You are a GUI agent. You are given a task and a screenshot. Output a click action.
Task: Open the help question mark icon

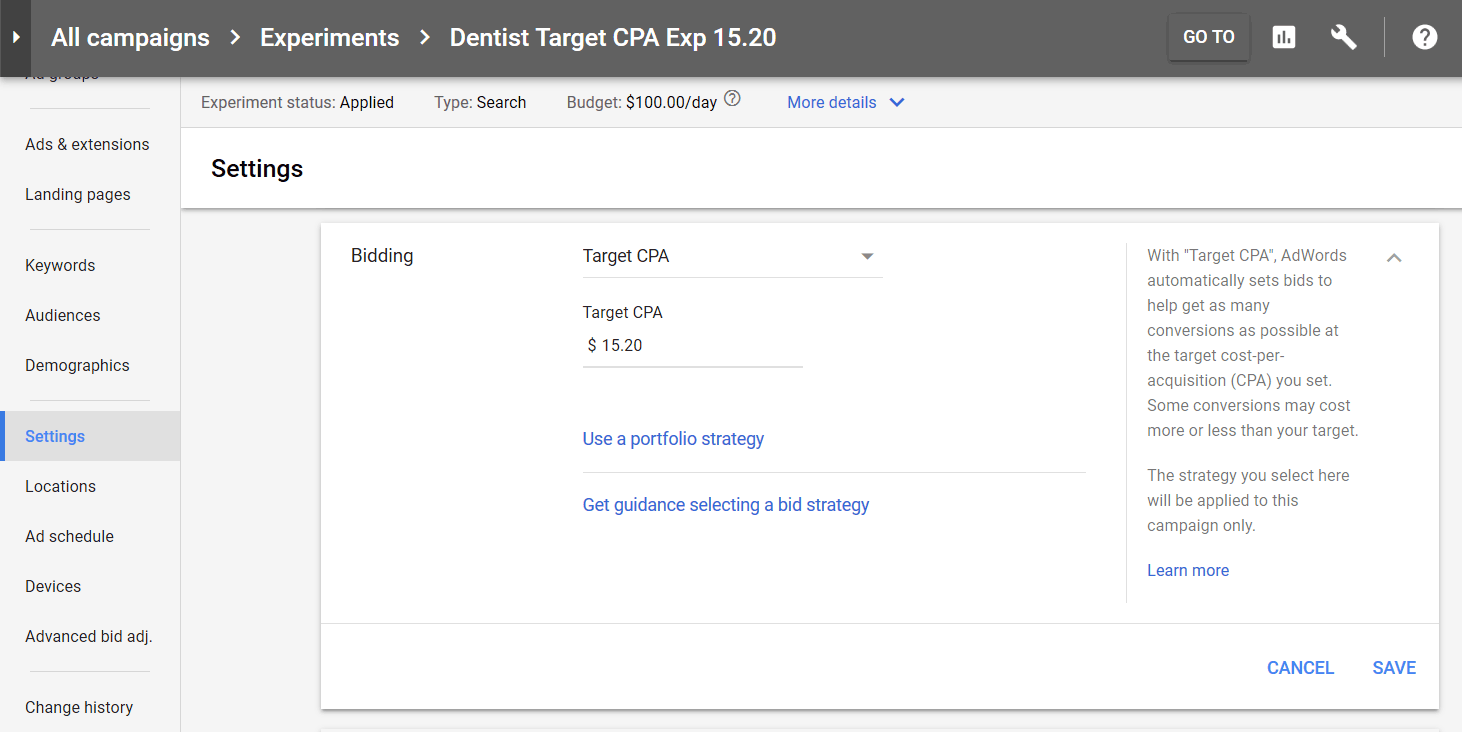point(1424,38)
